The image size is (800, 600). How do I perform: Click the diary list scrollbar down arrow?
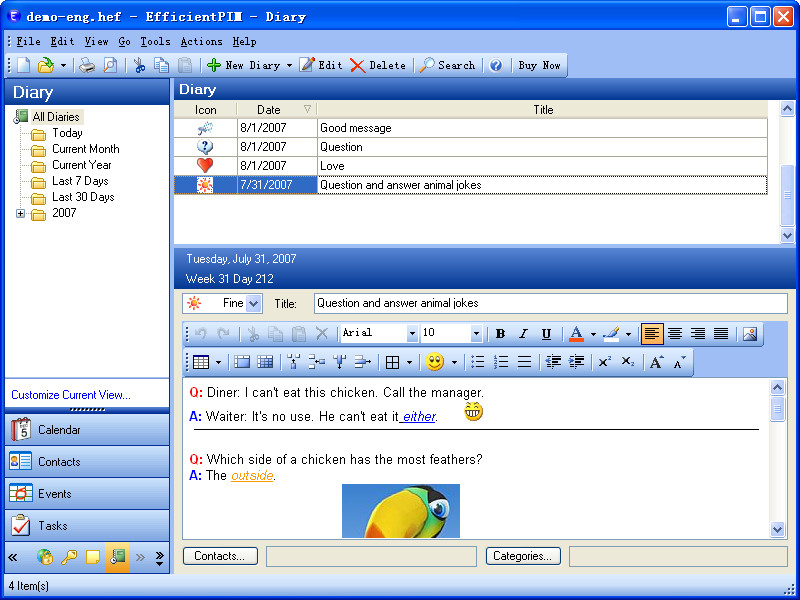pyautogui.click(x=787, y=235)
